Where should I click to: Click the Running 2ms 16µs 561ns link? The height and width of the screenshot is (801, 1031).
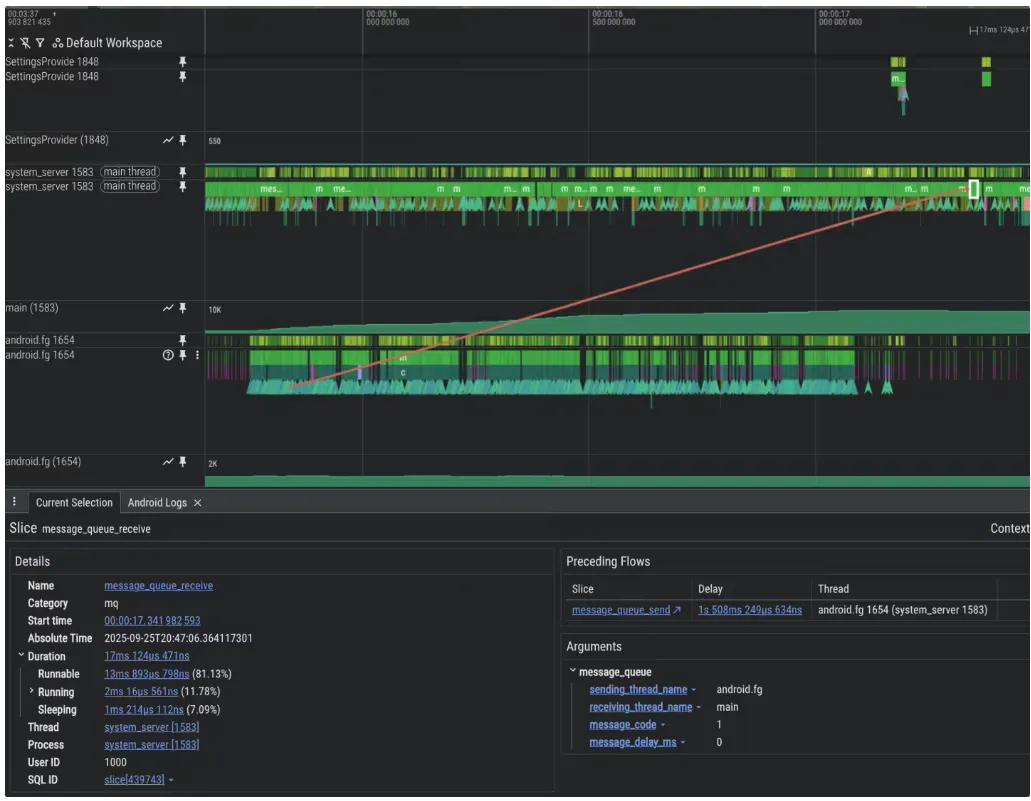141,691
